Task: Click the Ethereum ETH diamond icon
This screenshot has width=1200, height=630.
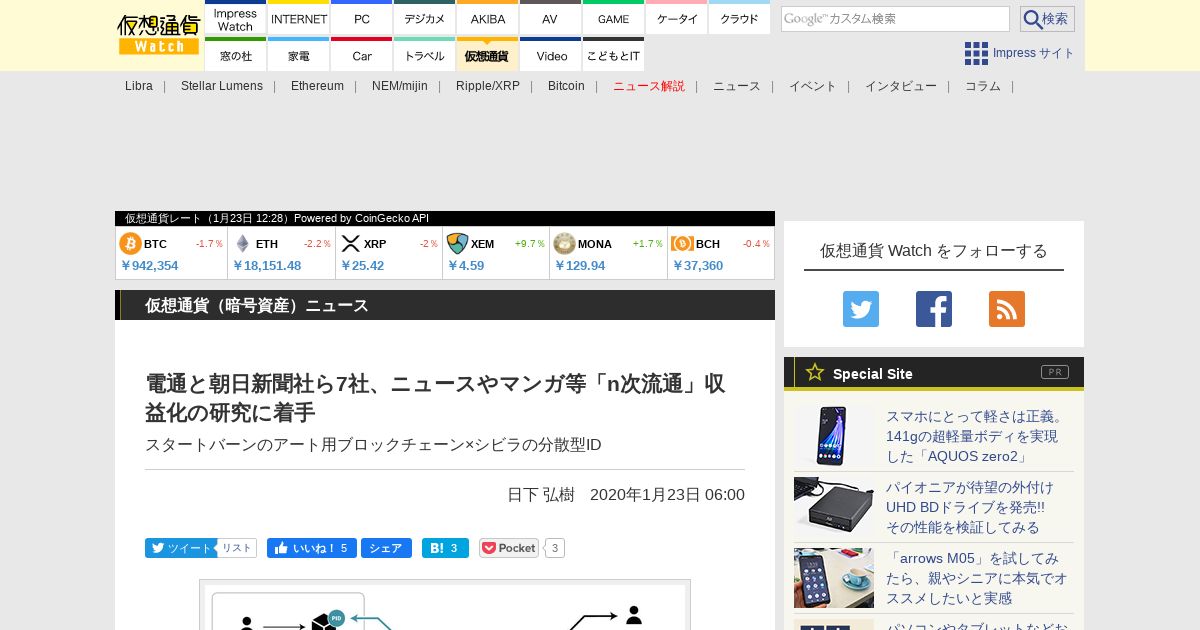Action: 242,244
